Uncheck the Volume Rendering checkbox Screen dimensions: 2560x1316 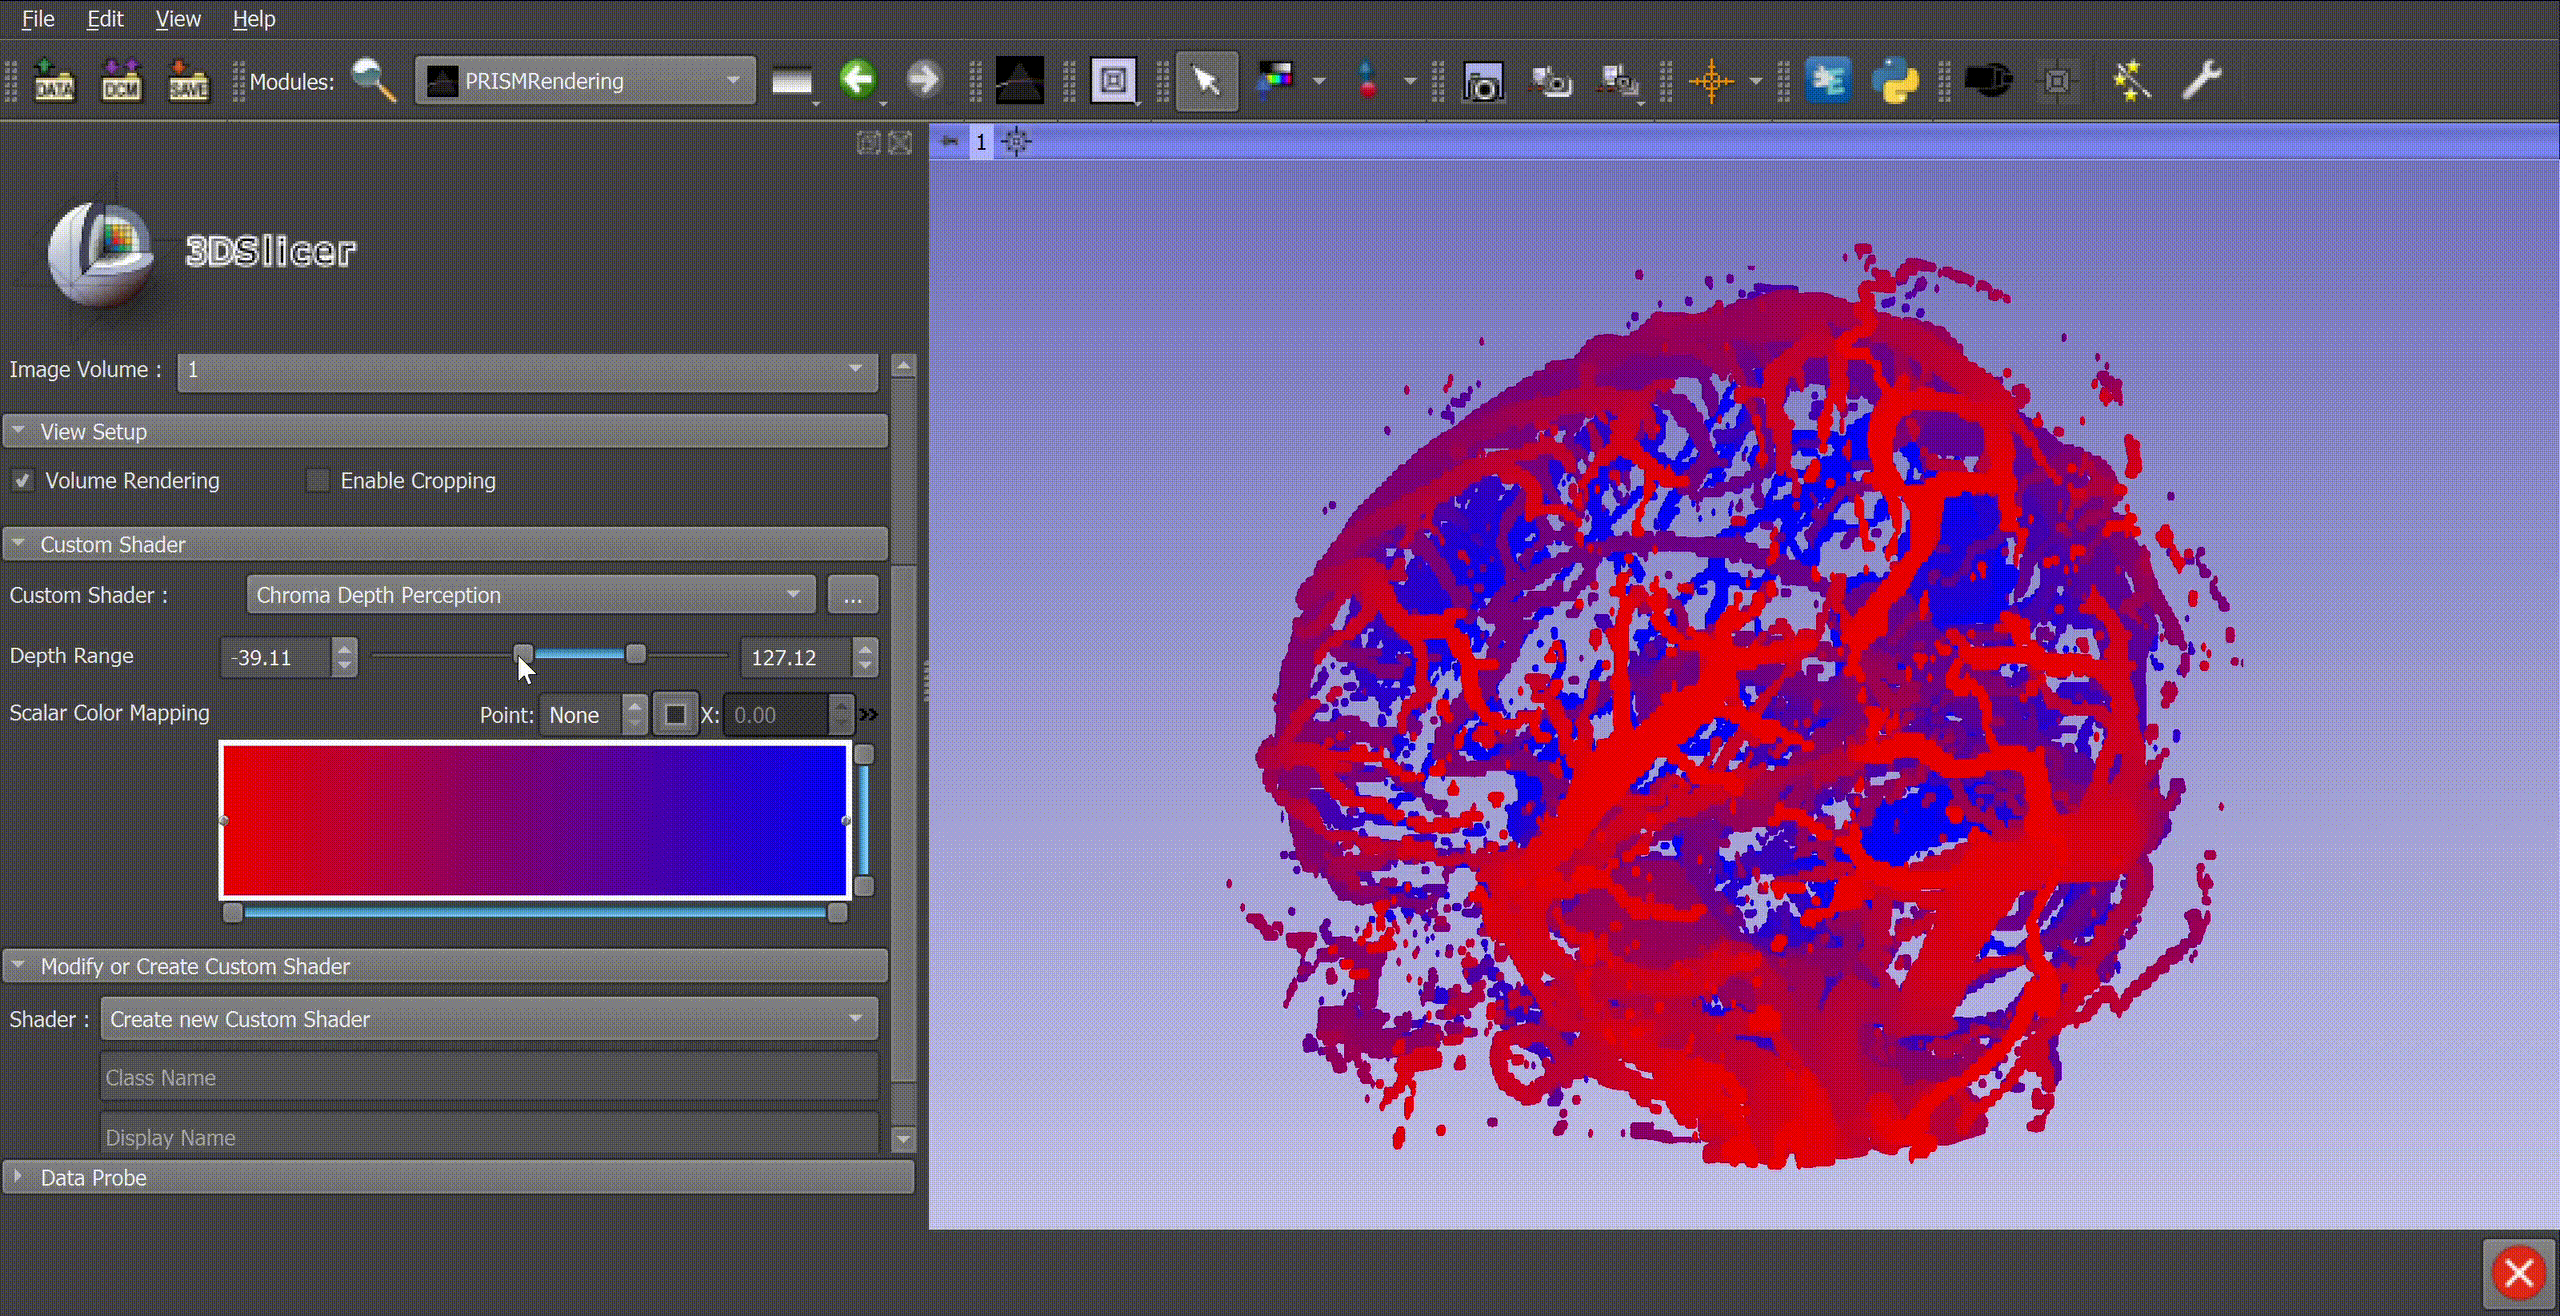coord(22,481)
